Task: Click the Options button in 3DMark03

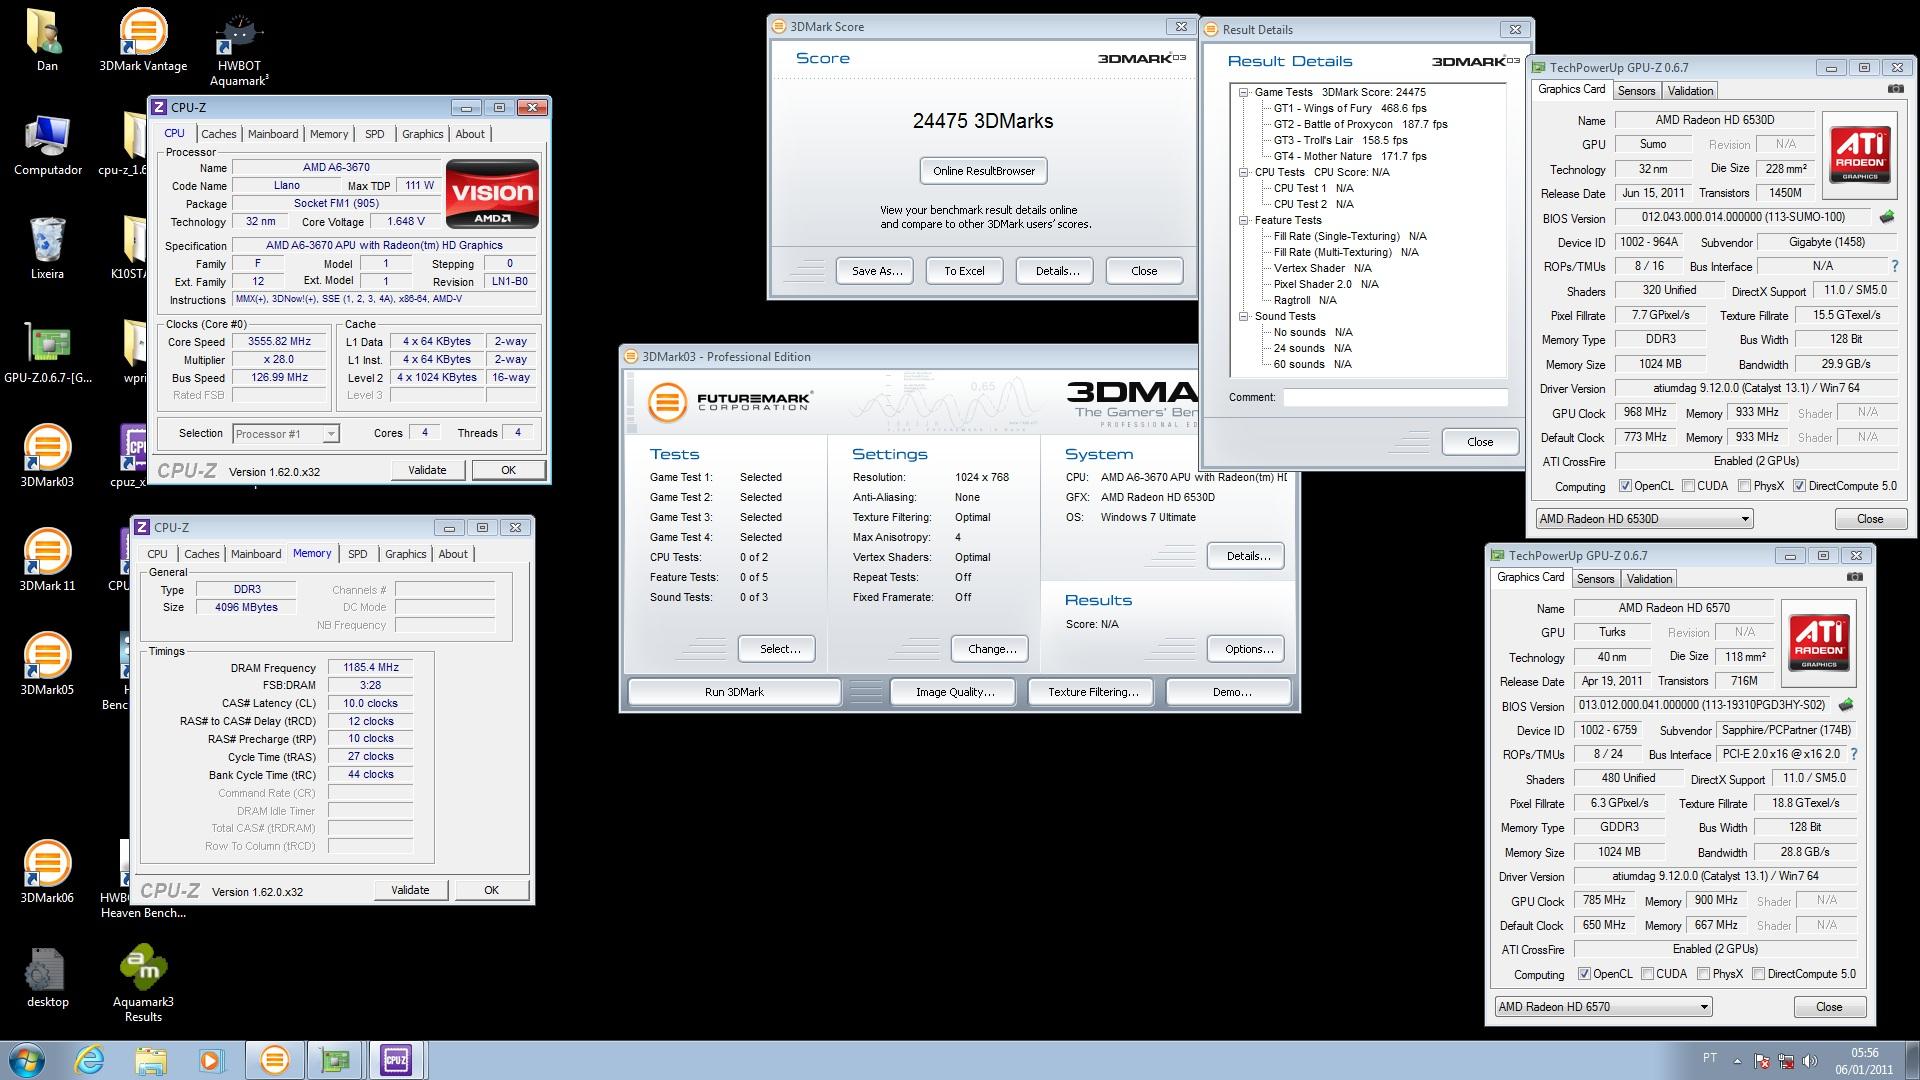Action: coord(1248,649)
